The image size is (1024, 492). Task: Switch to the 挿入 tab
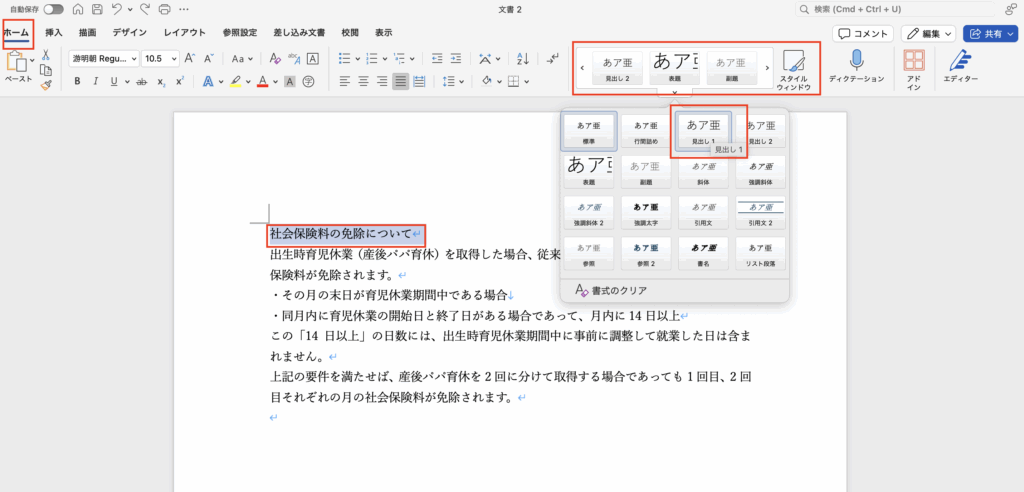point(54,33)
